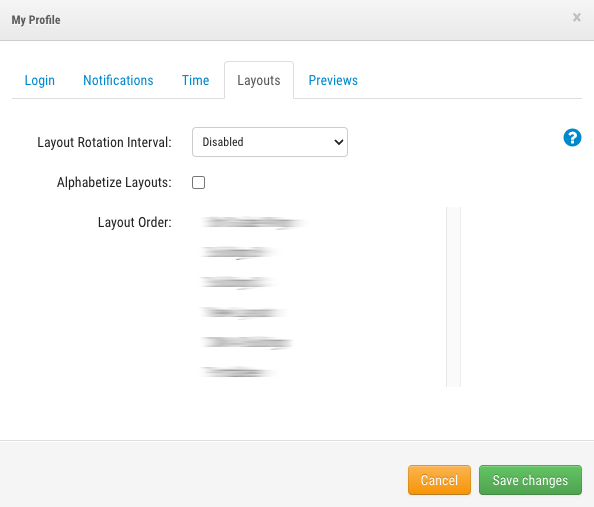Click the orange Cancel button
Viewport: 594px width, 507px height.
click(439, 480)
